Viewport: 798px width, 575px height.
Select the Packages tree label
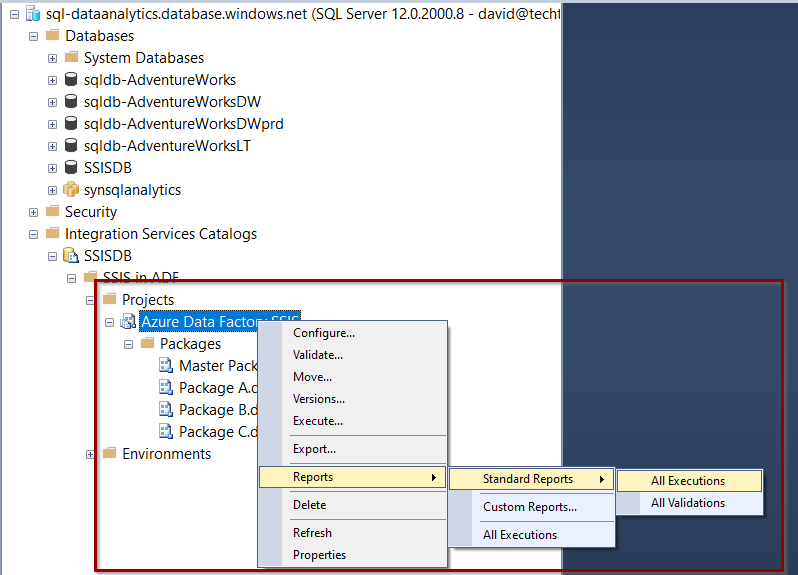click(190, 343)
